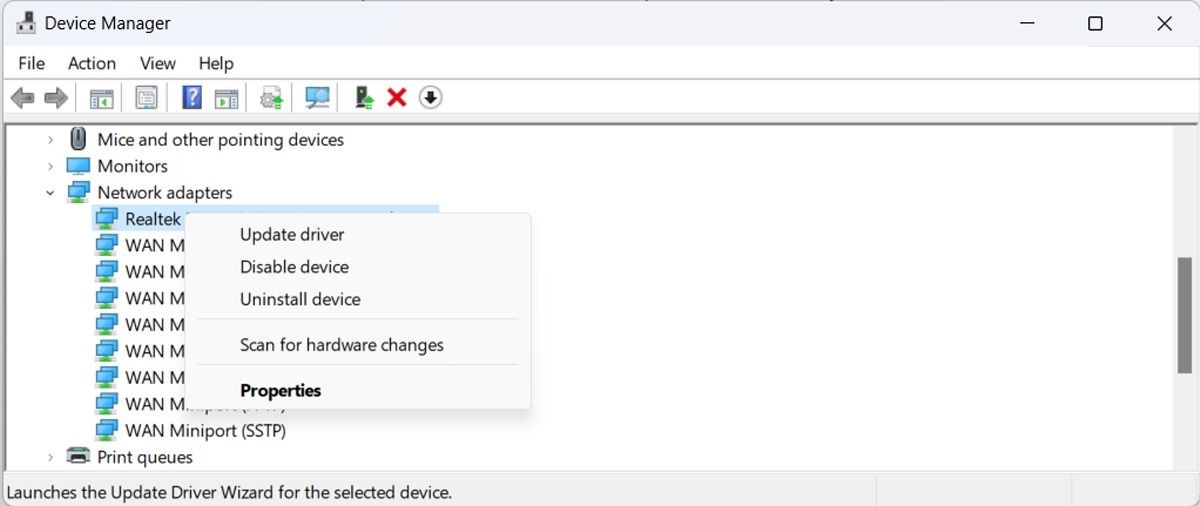Click the Device Manager title bar icon
The height and width of the screenshot is (506, 1200).
click(x=26, y=23)
